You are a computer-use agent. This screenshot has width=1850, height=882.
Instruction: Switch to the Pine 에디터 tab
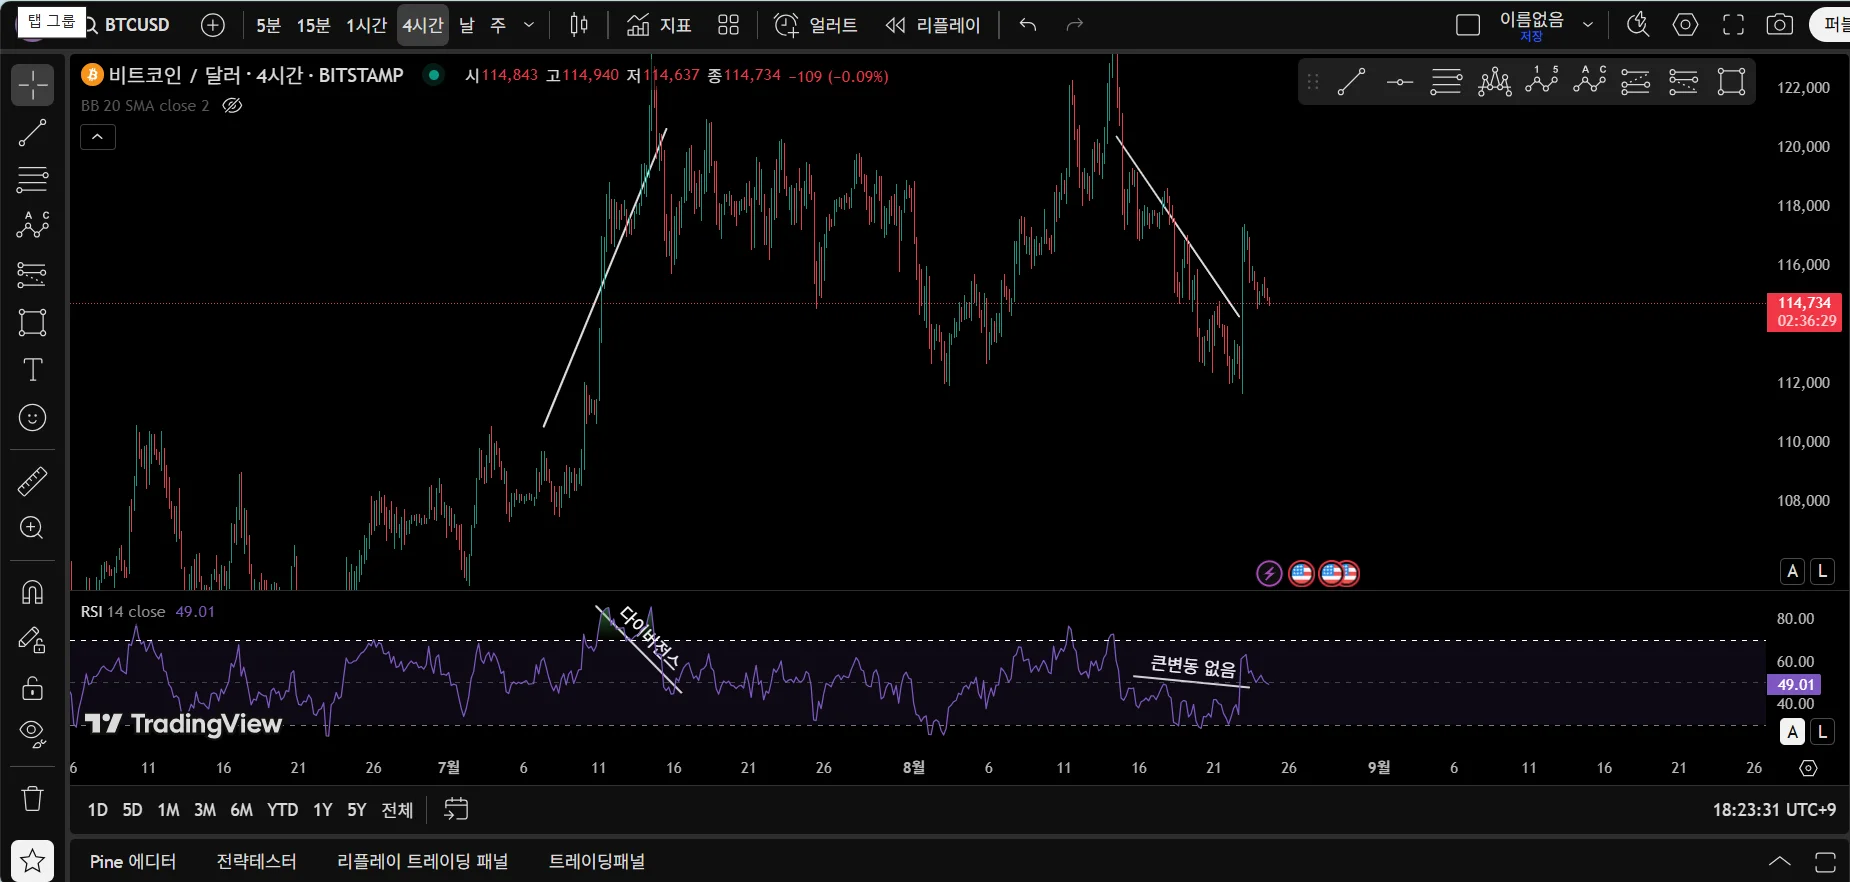point(132,861)
